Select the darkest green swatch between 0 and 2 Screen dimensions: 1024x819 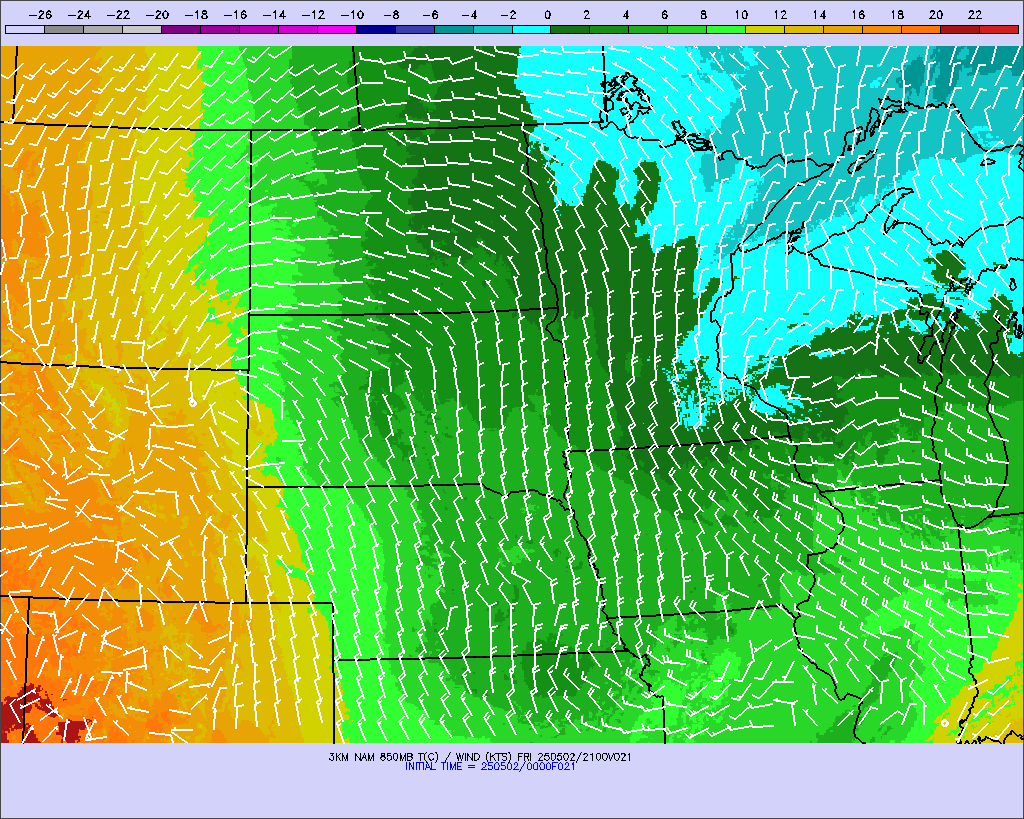point(571,29)
